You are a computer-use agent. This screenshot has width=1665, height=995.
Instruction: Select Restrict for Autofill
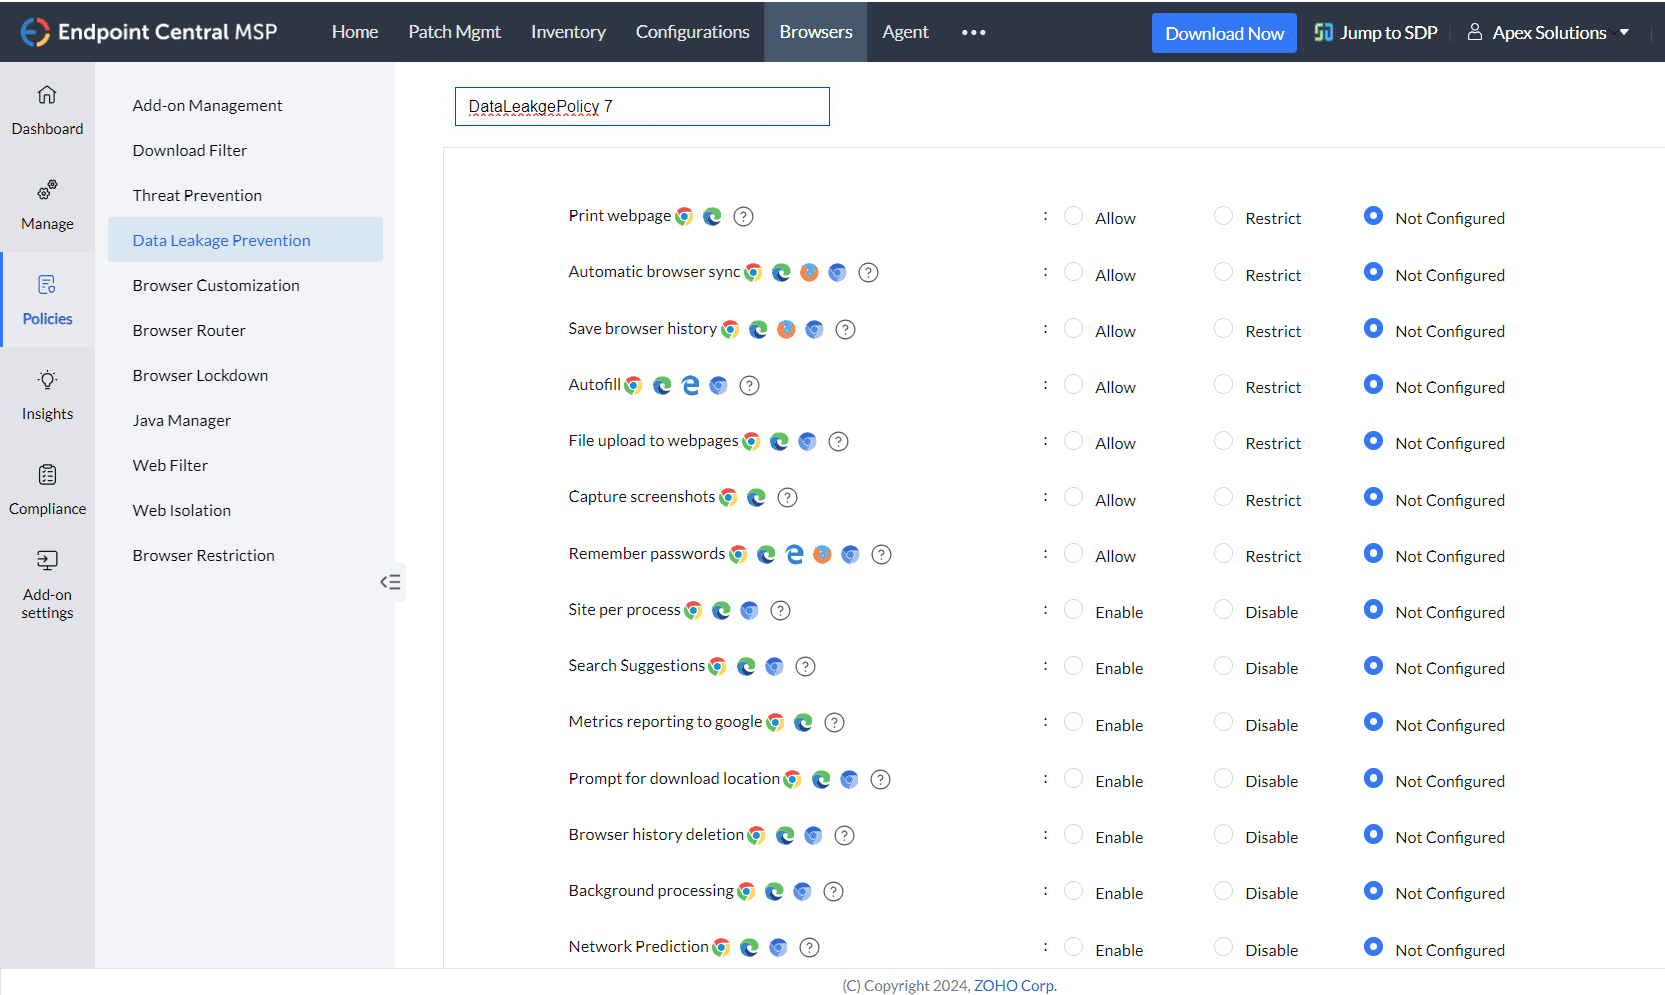1223,385
